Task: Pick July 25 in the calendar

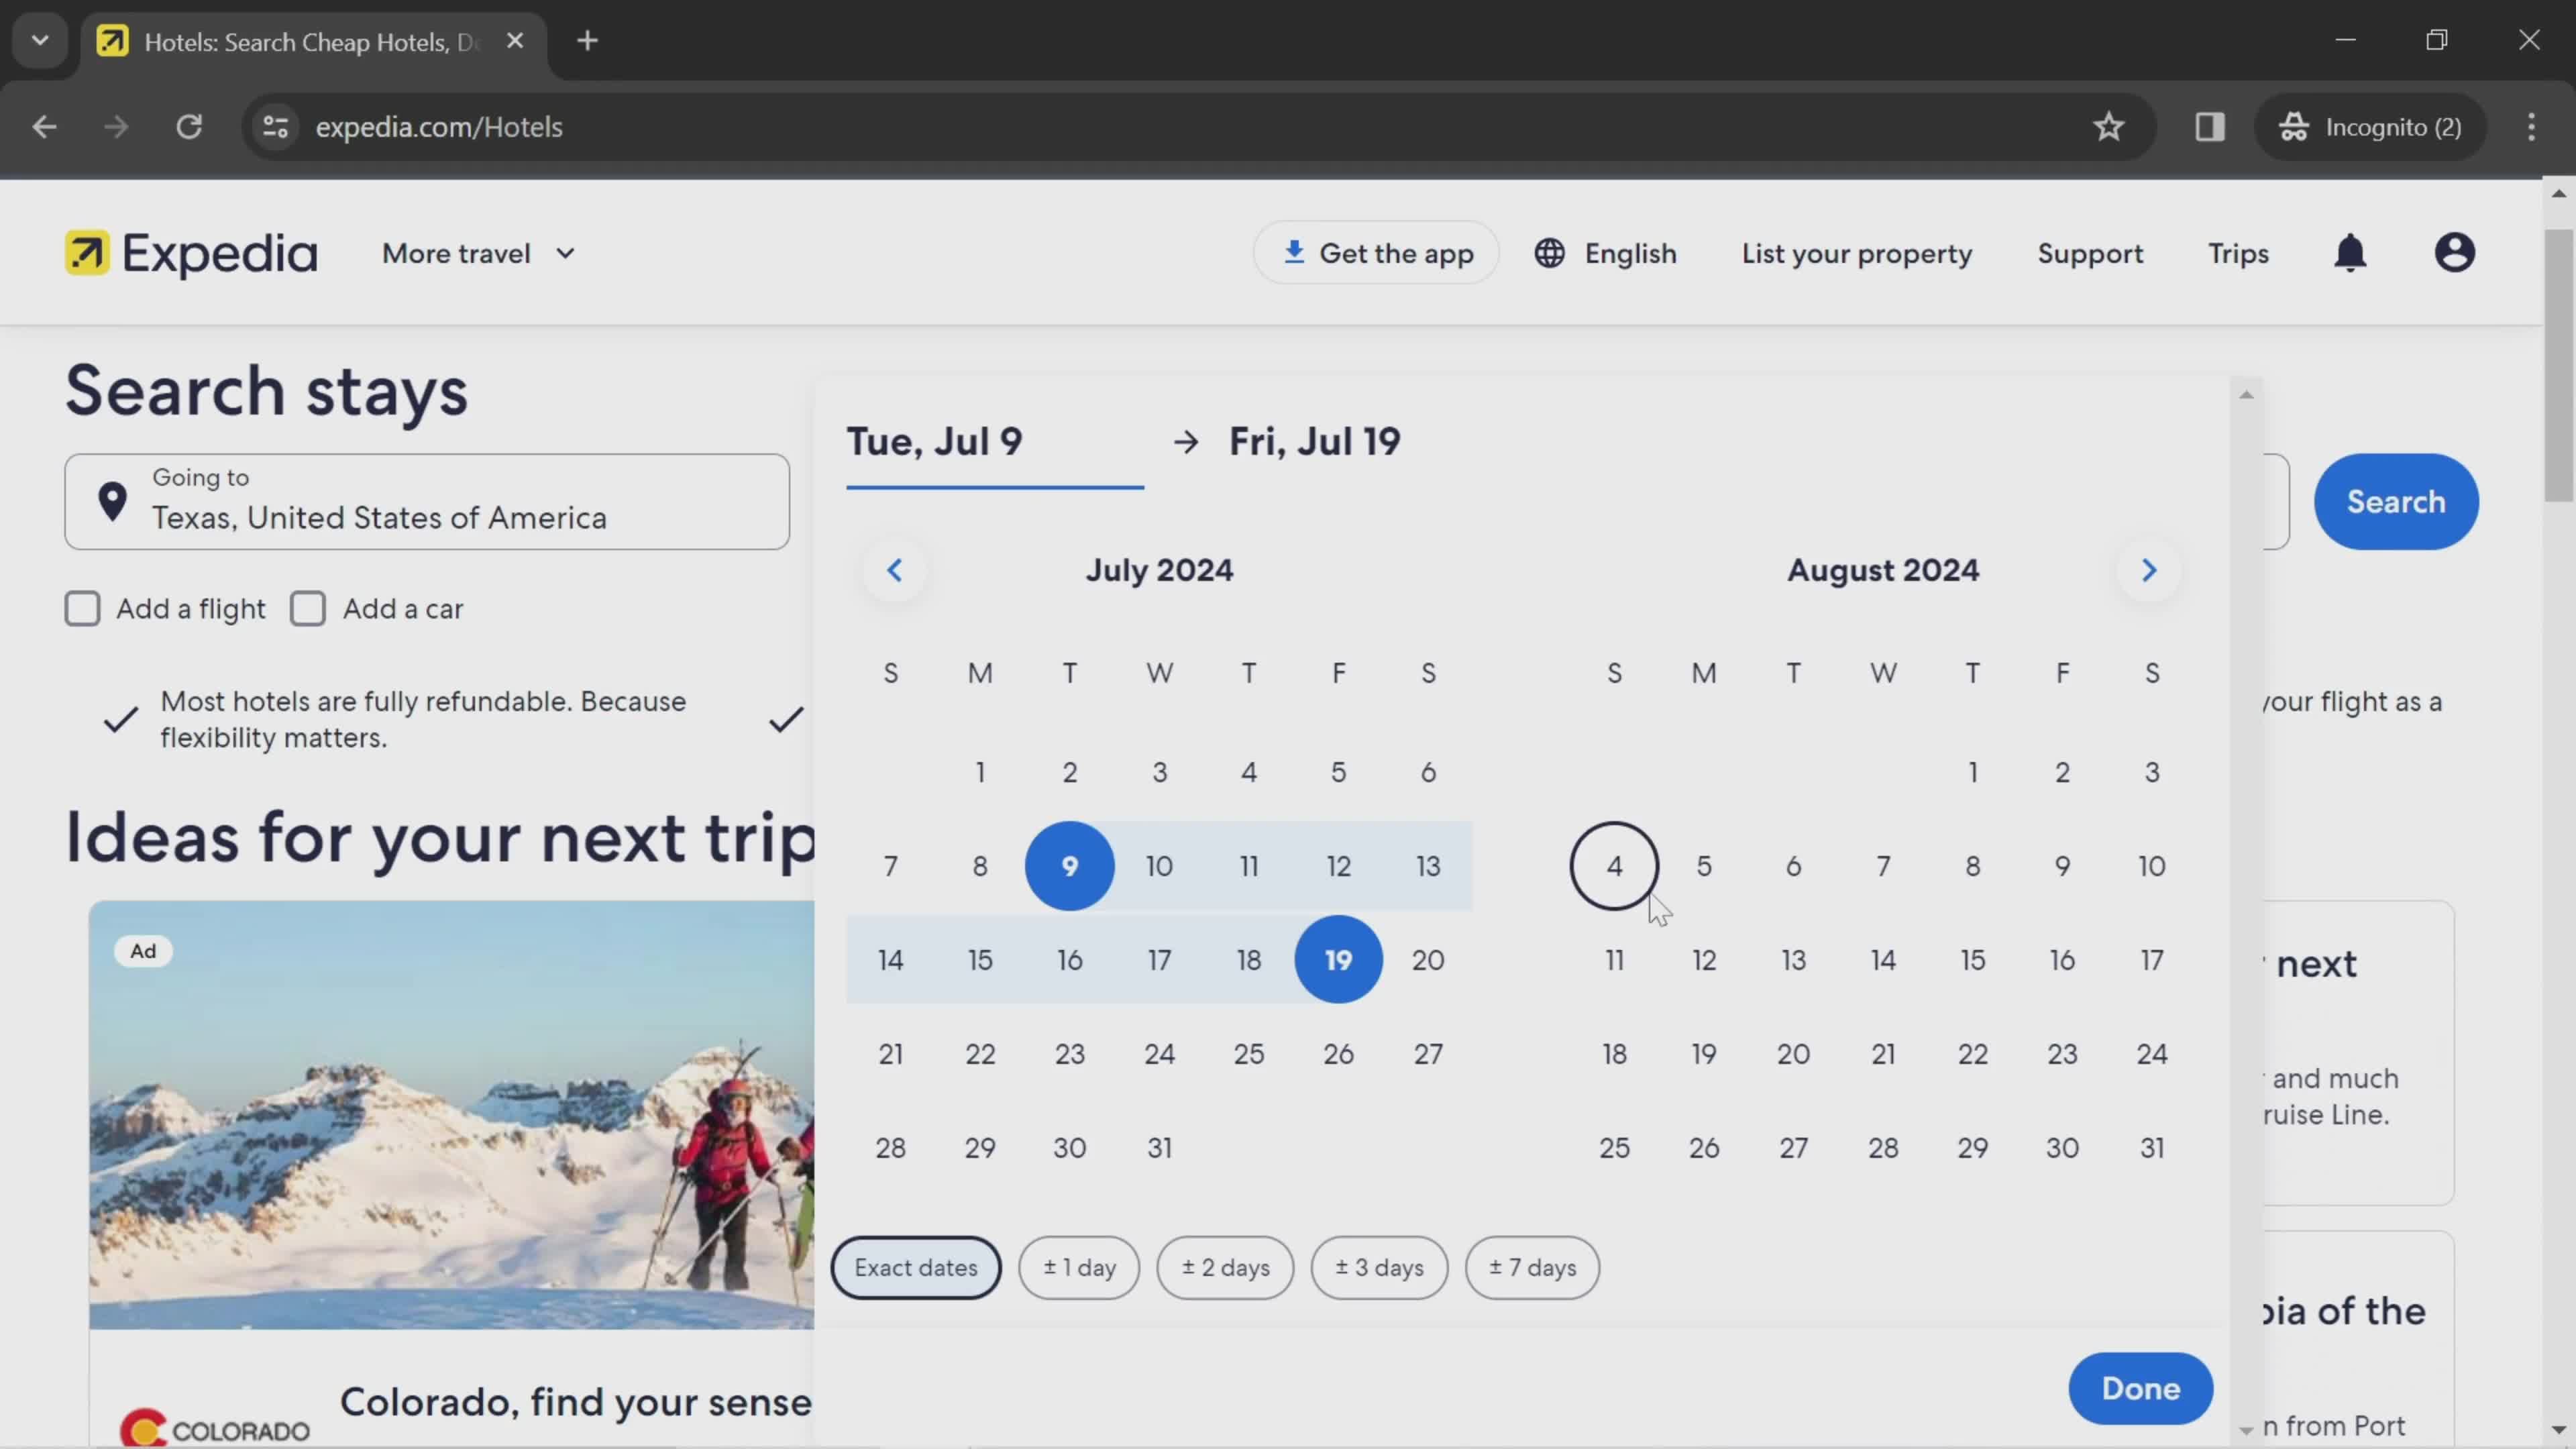Action: pyautogui.click(x=1249, y=1054)
